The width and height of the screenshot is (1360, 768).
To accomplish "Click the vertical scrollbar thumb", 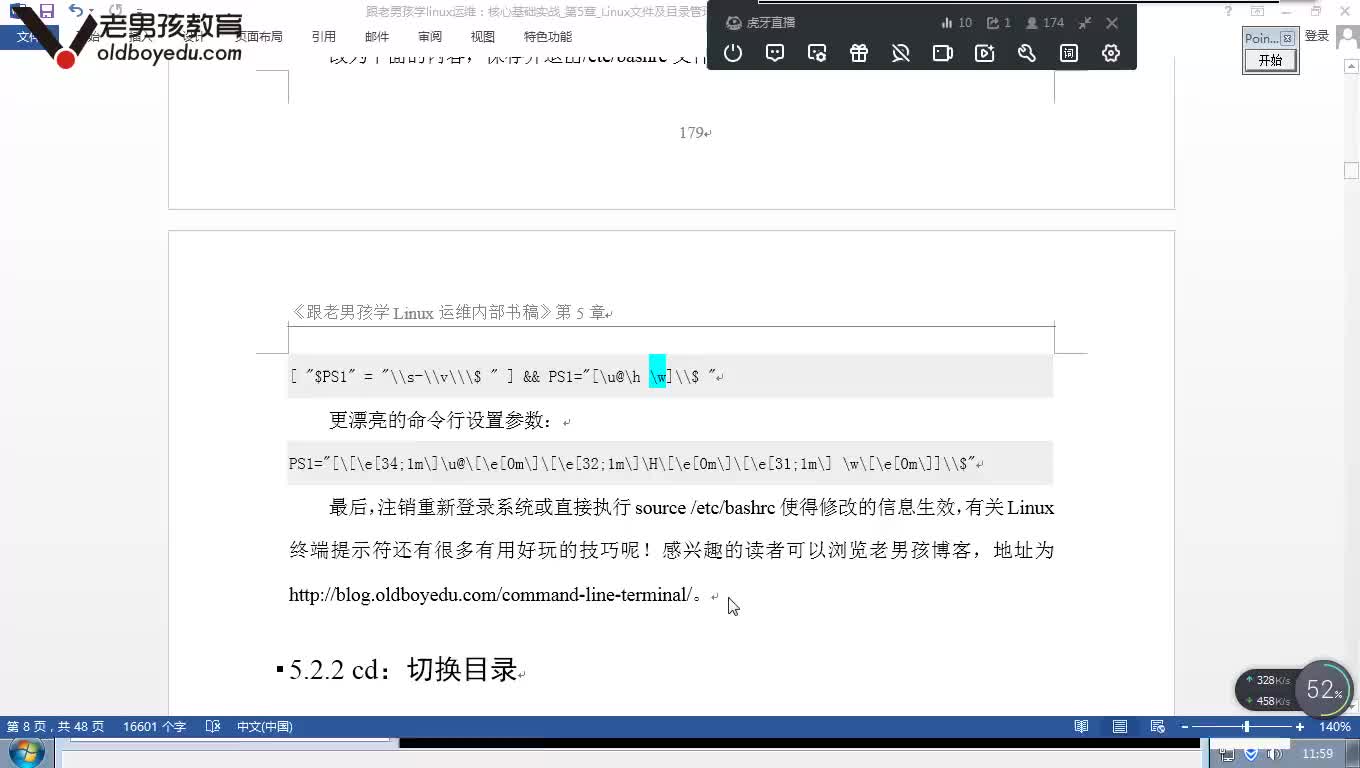I will pyautogui.click(x=1352, y=170).
